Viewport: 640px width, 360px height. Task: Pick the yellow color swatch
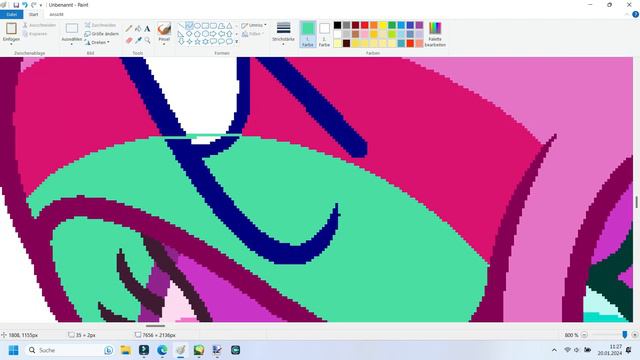point(383,25)
